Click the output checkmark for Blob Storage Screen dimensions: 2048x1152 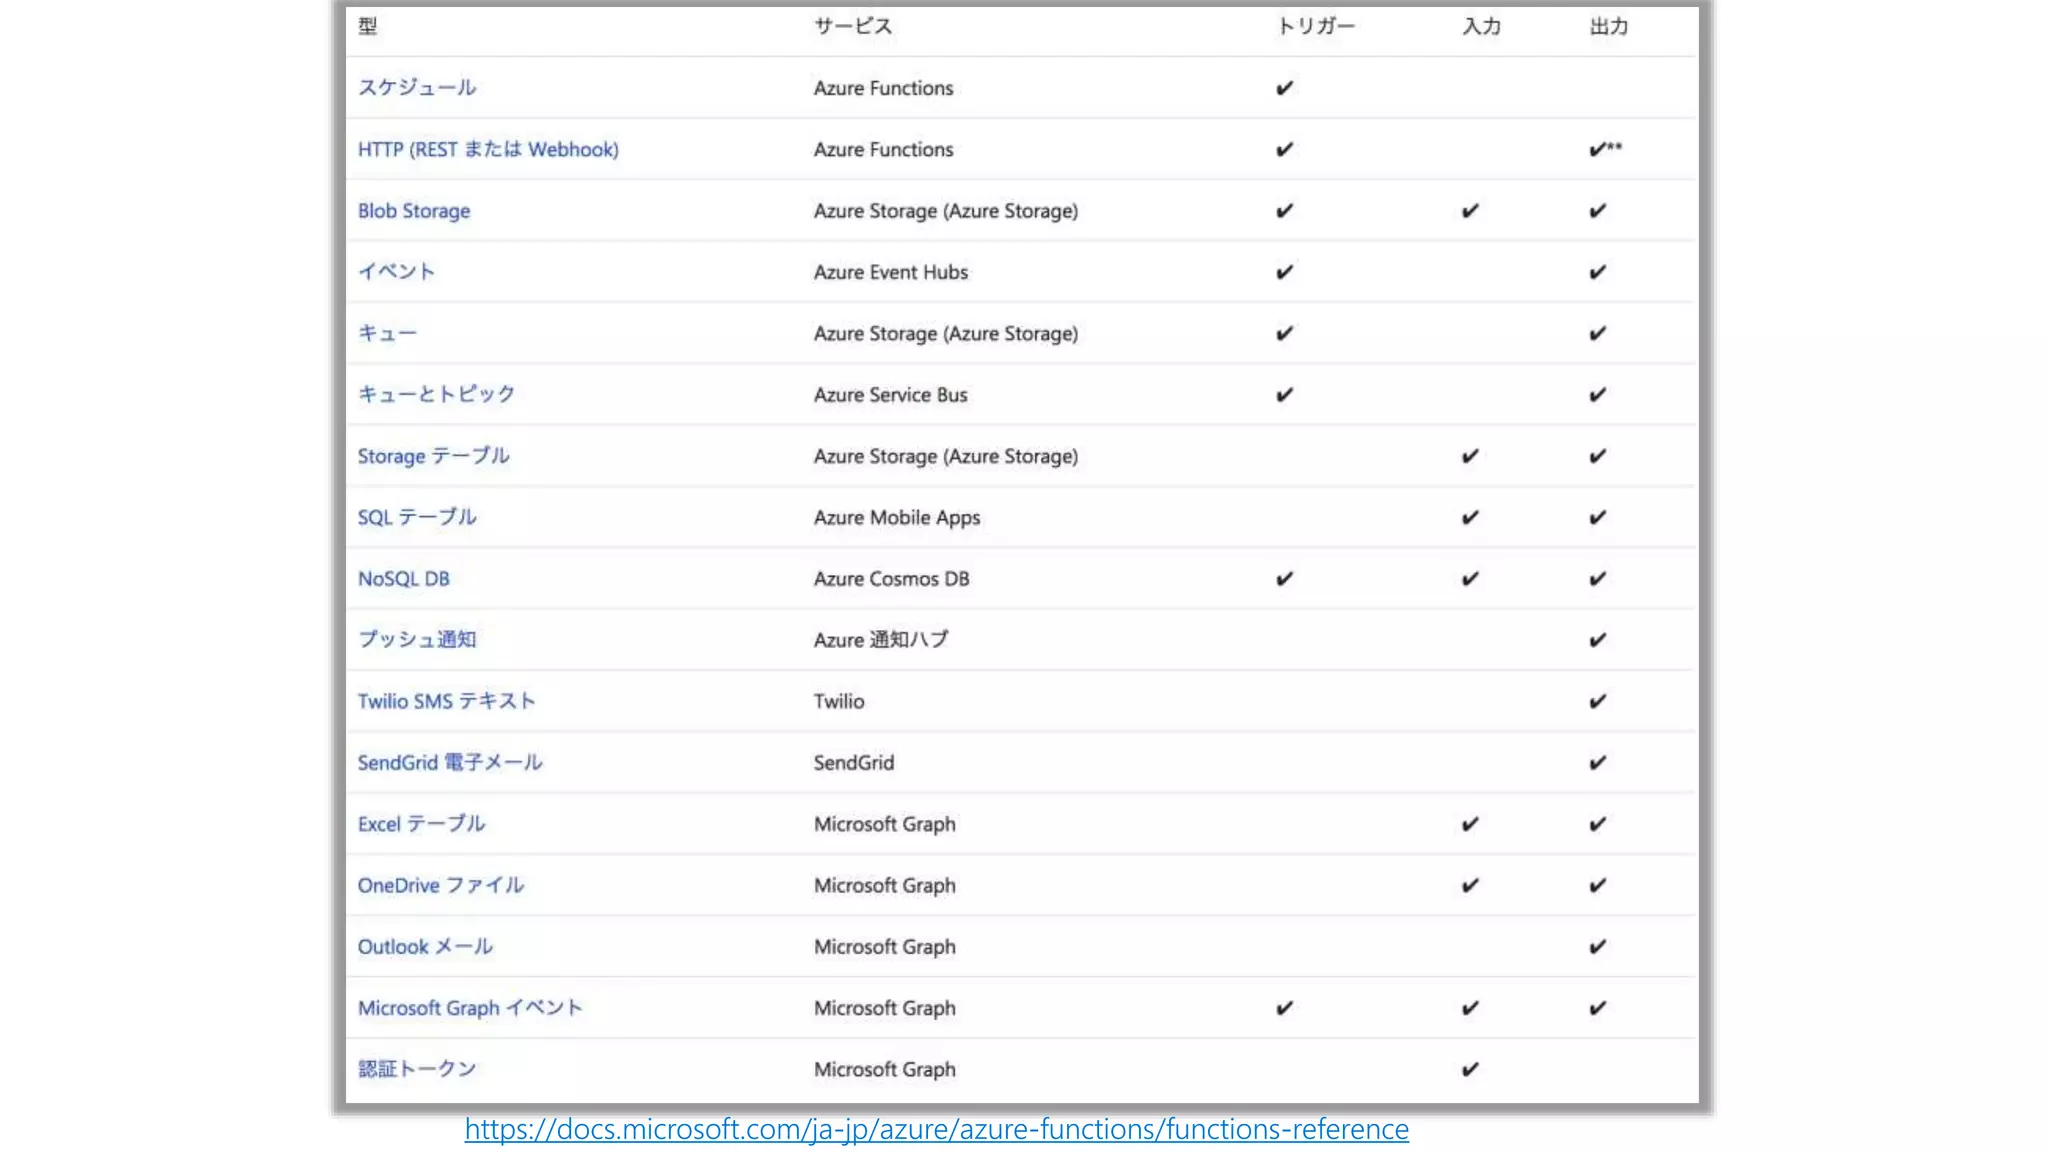tap(1598, 211)
